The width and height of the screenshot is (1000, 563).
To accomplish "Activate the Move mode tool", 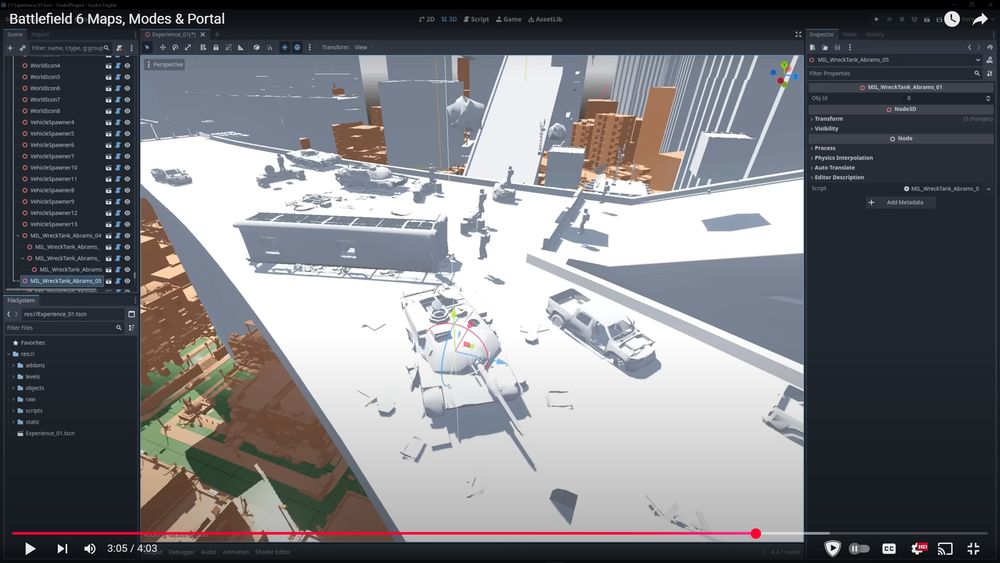I will tap(163, 47).
